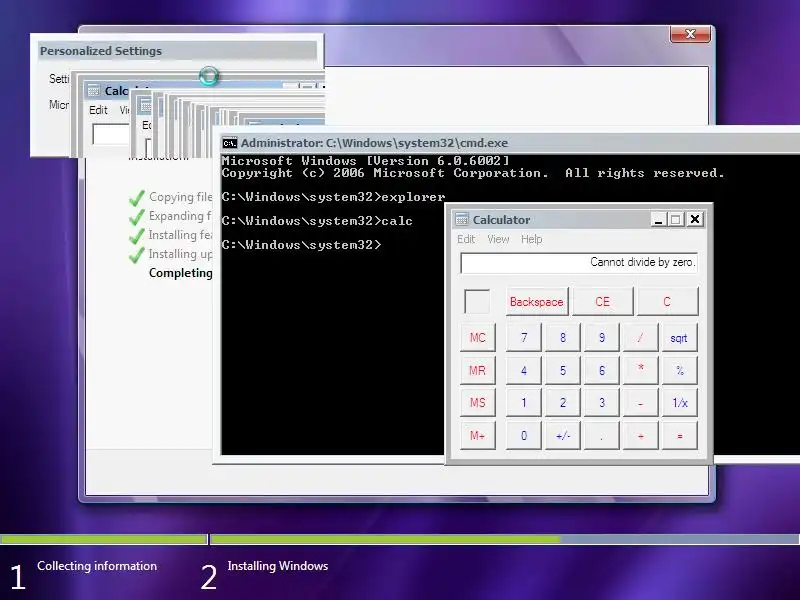Click the Administrator cmd.exe title bar
This screenshot has height=600, width=800.
[508, 143]
